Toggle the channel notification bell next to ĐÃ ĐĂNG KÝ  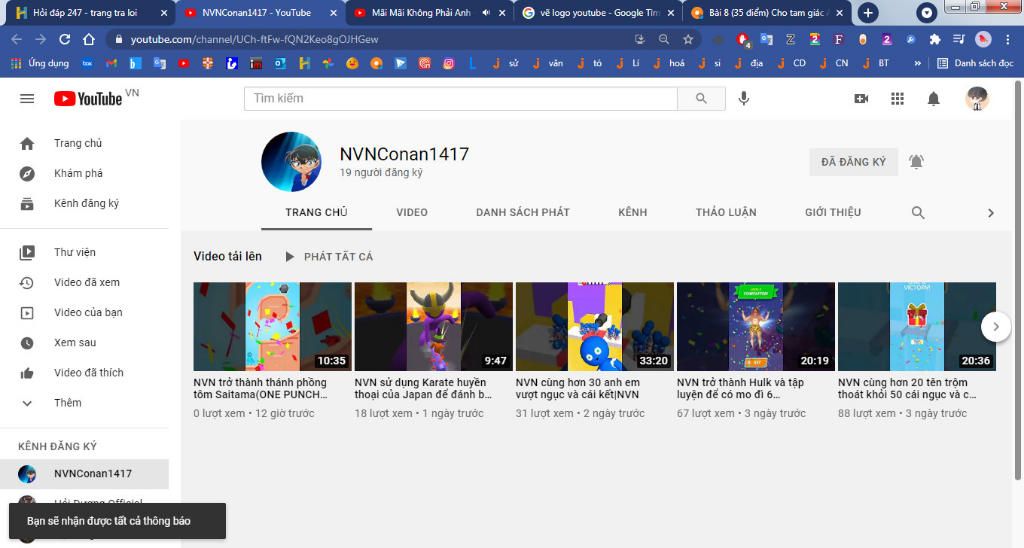(x=916, y=161)
